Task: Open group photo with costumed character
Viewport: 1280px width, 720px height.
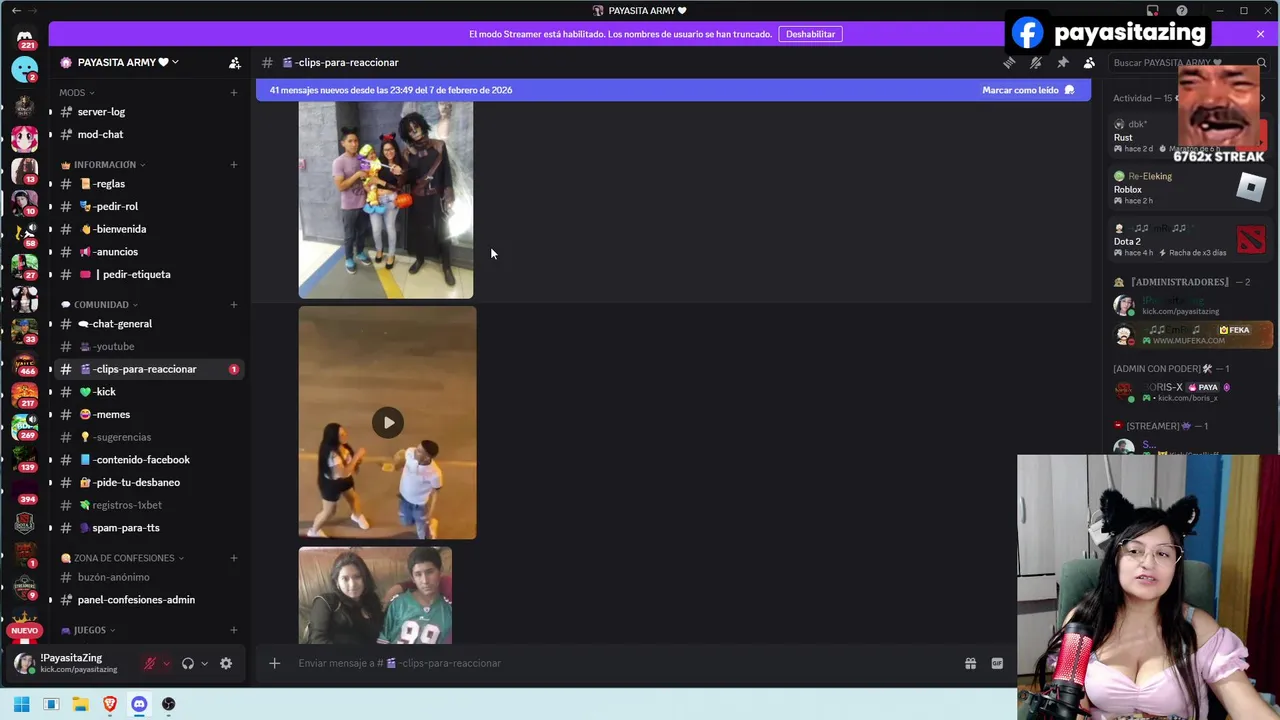Action: coord(386,199)
